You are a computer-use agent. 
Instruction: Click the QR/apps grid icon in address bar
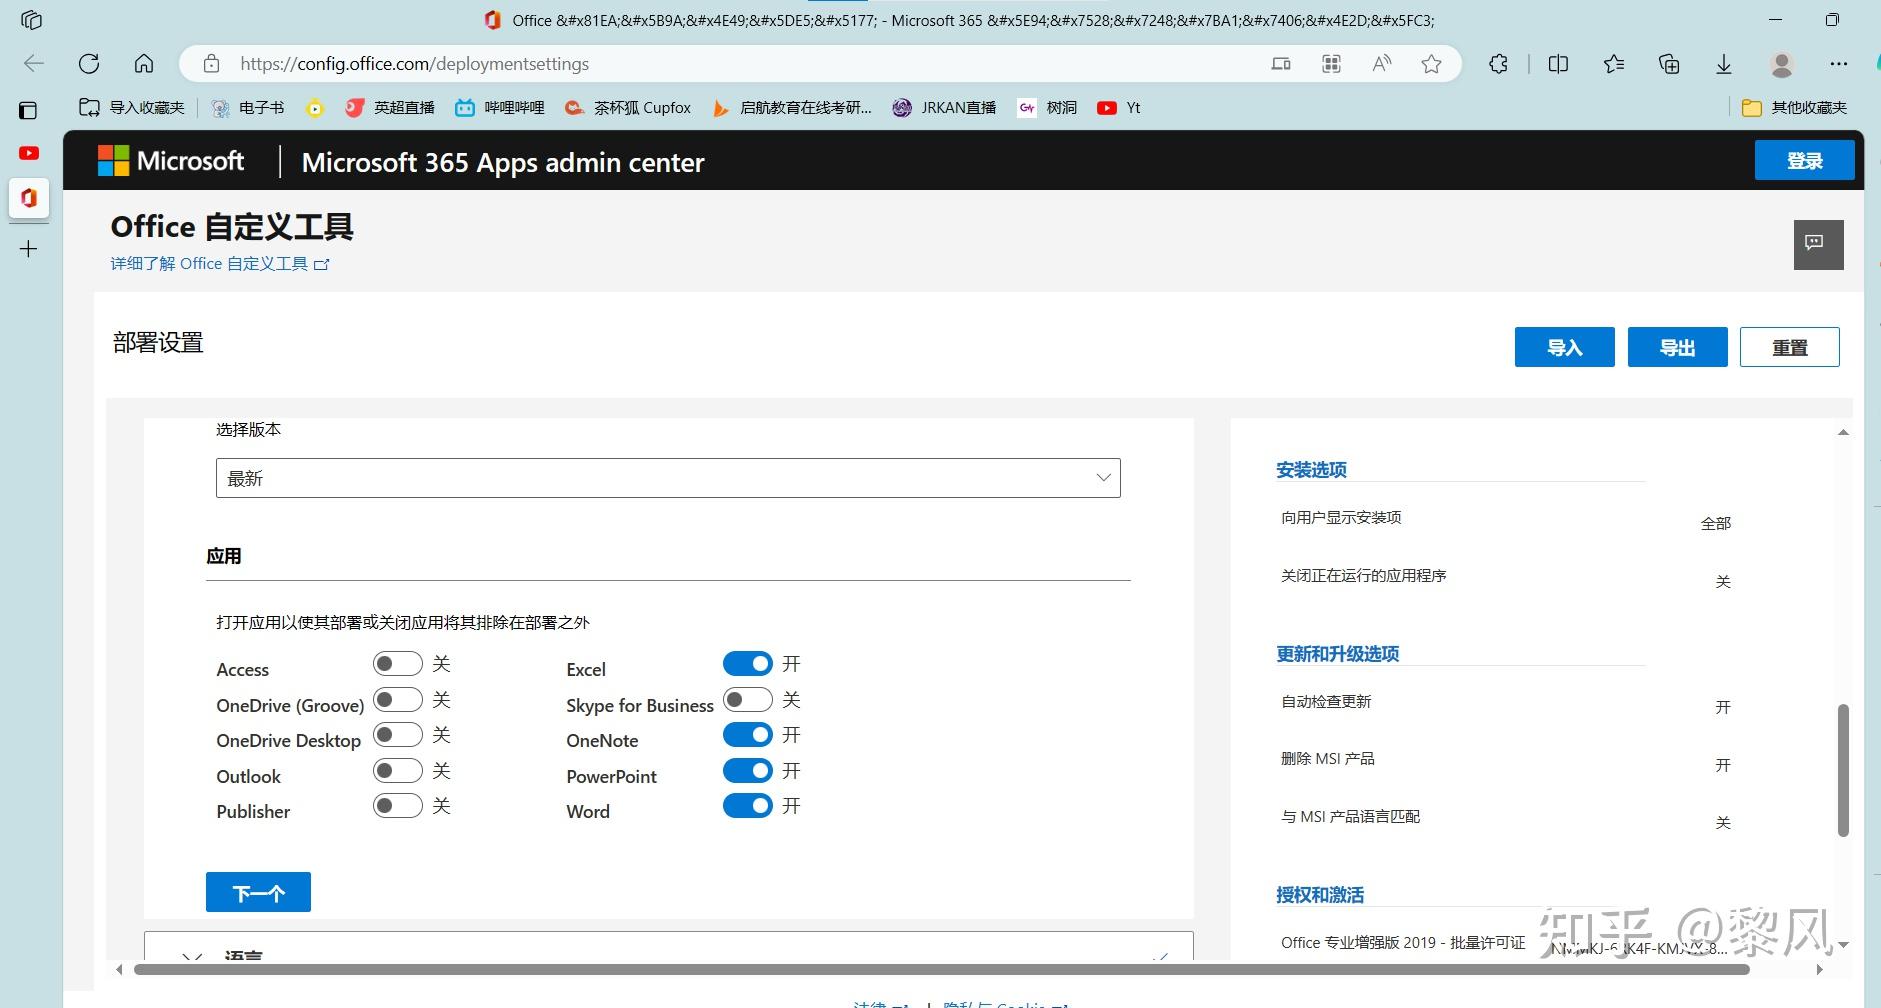click(1331, 64)
